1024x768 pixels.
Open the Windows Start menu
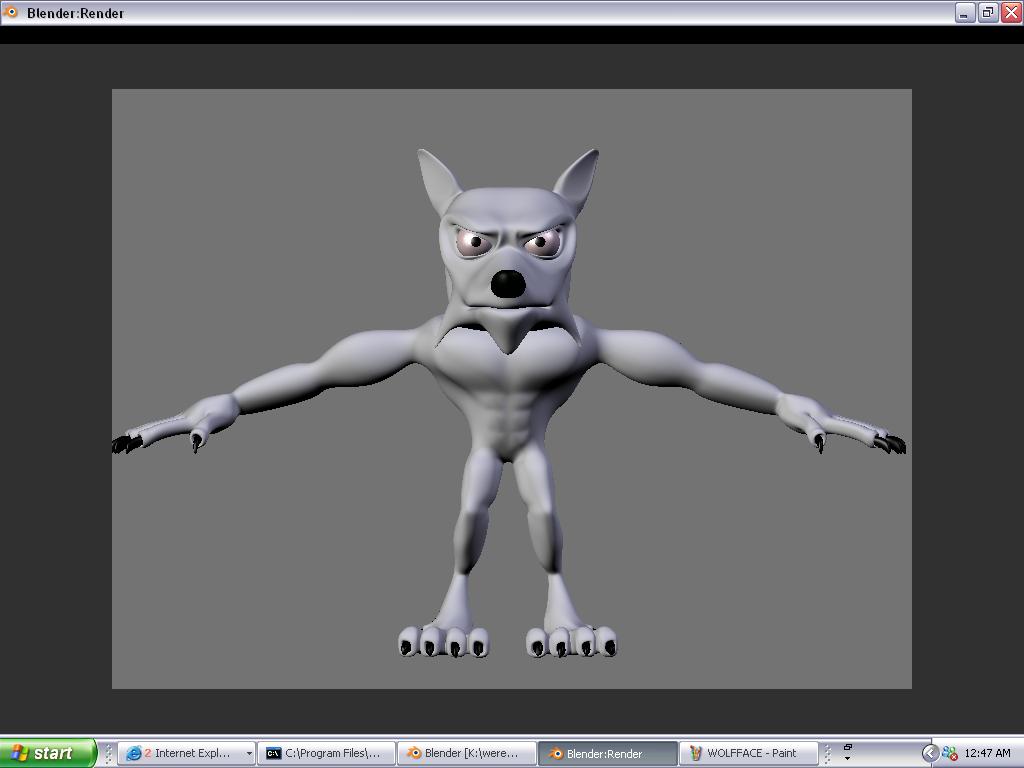48,753
